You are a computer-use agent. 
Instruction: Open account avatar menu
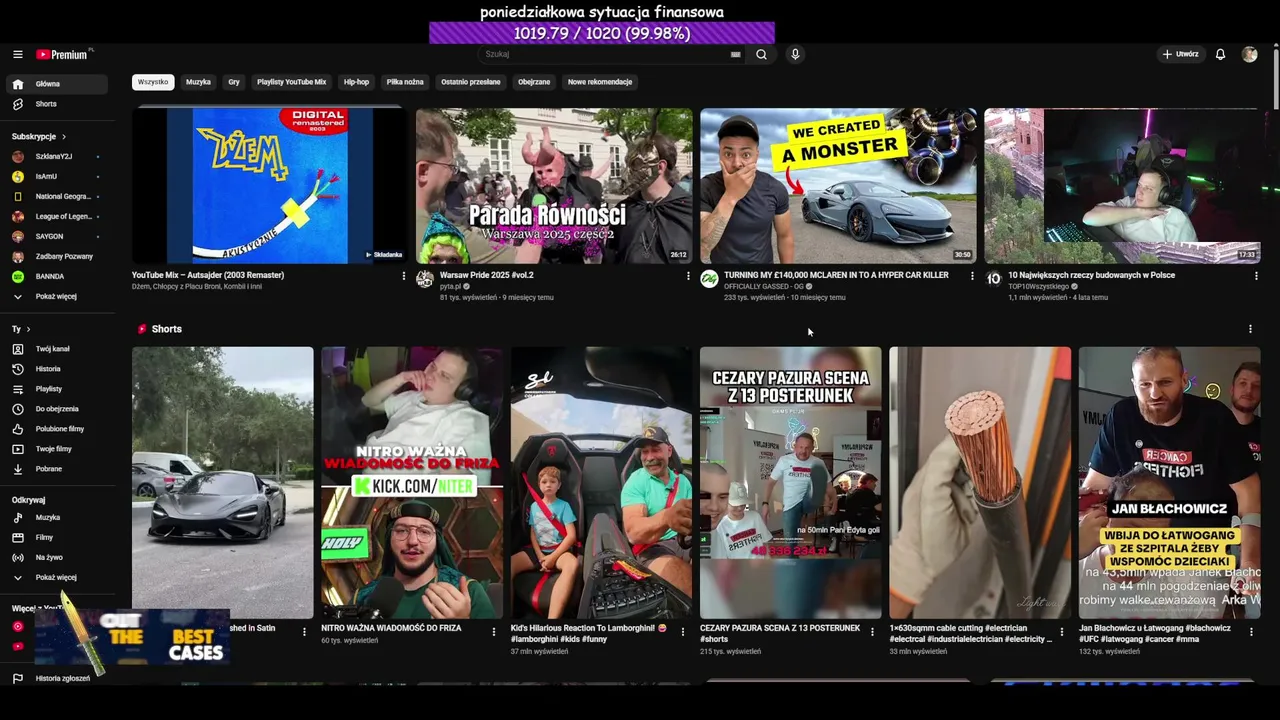(1249, 55)
